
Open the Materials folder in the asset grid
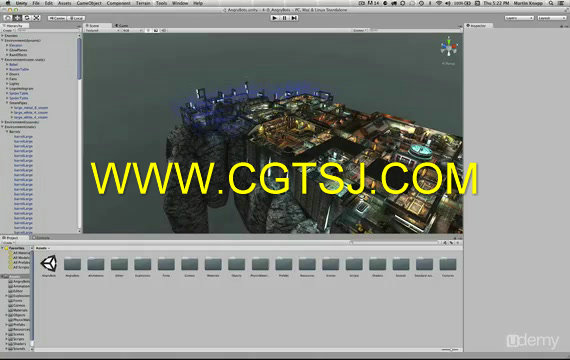213,266
